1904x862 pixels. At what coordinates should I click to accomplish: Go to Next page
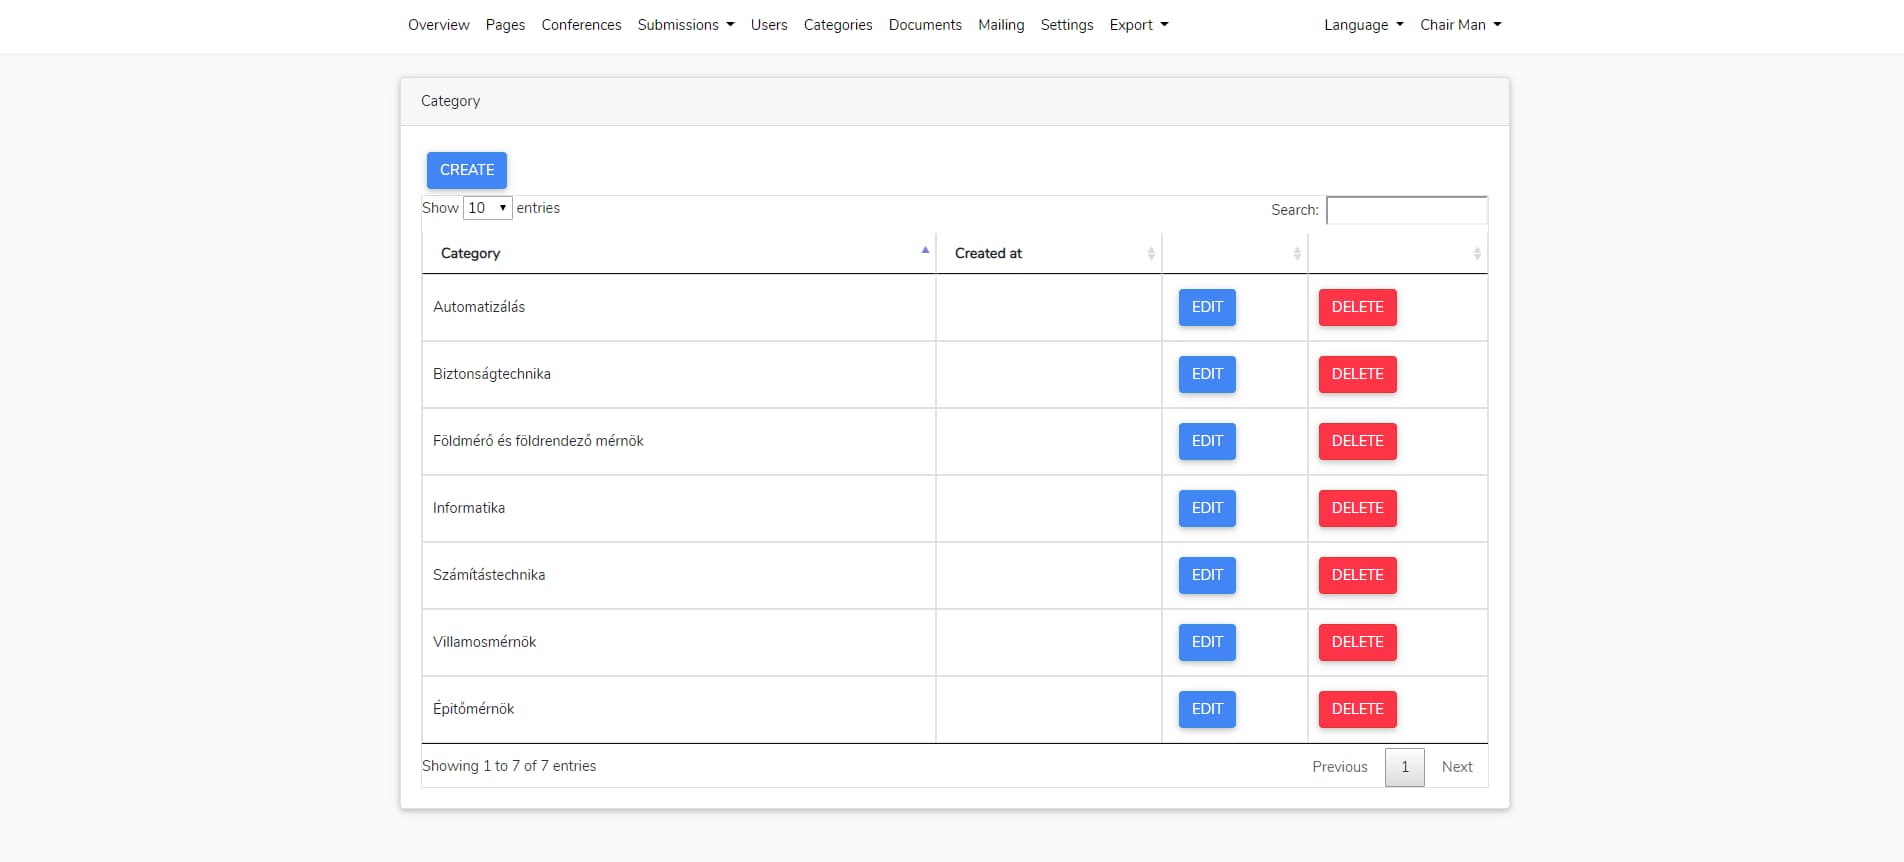(x=1456, y=767)
